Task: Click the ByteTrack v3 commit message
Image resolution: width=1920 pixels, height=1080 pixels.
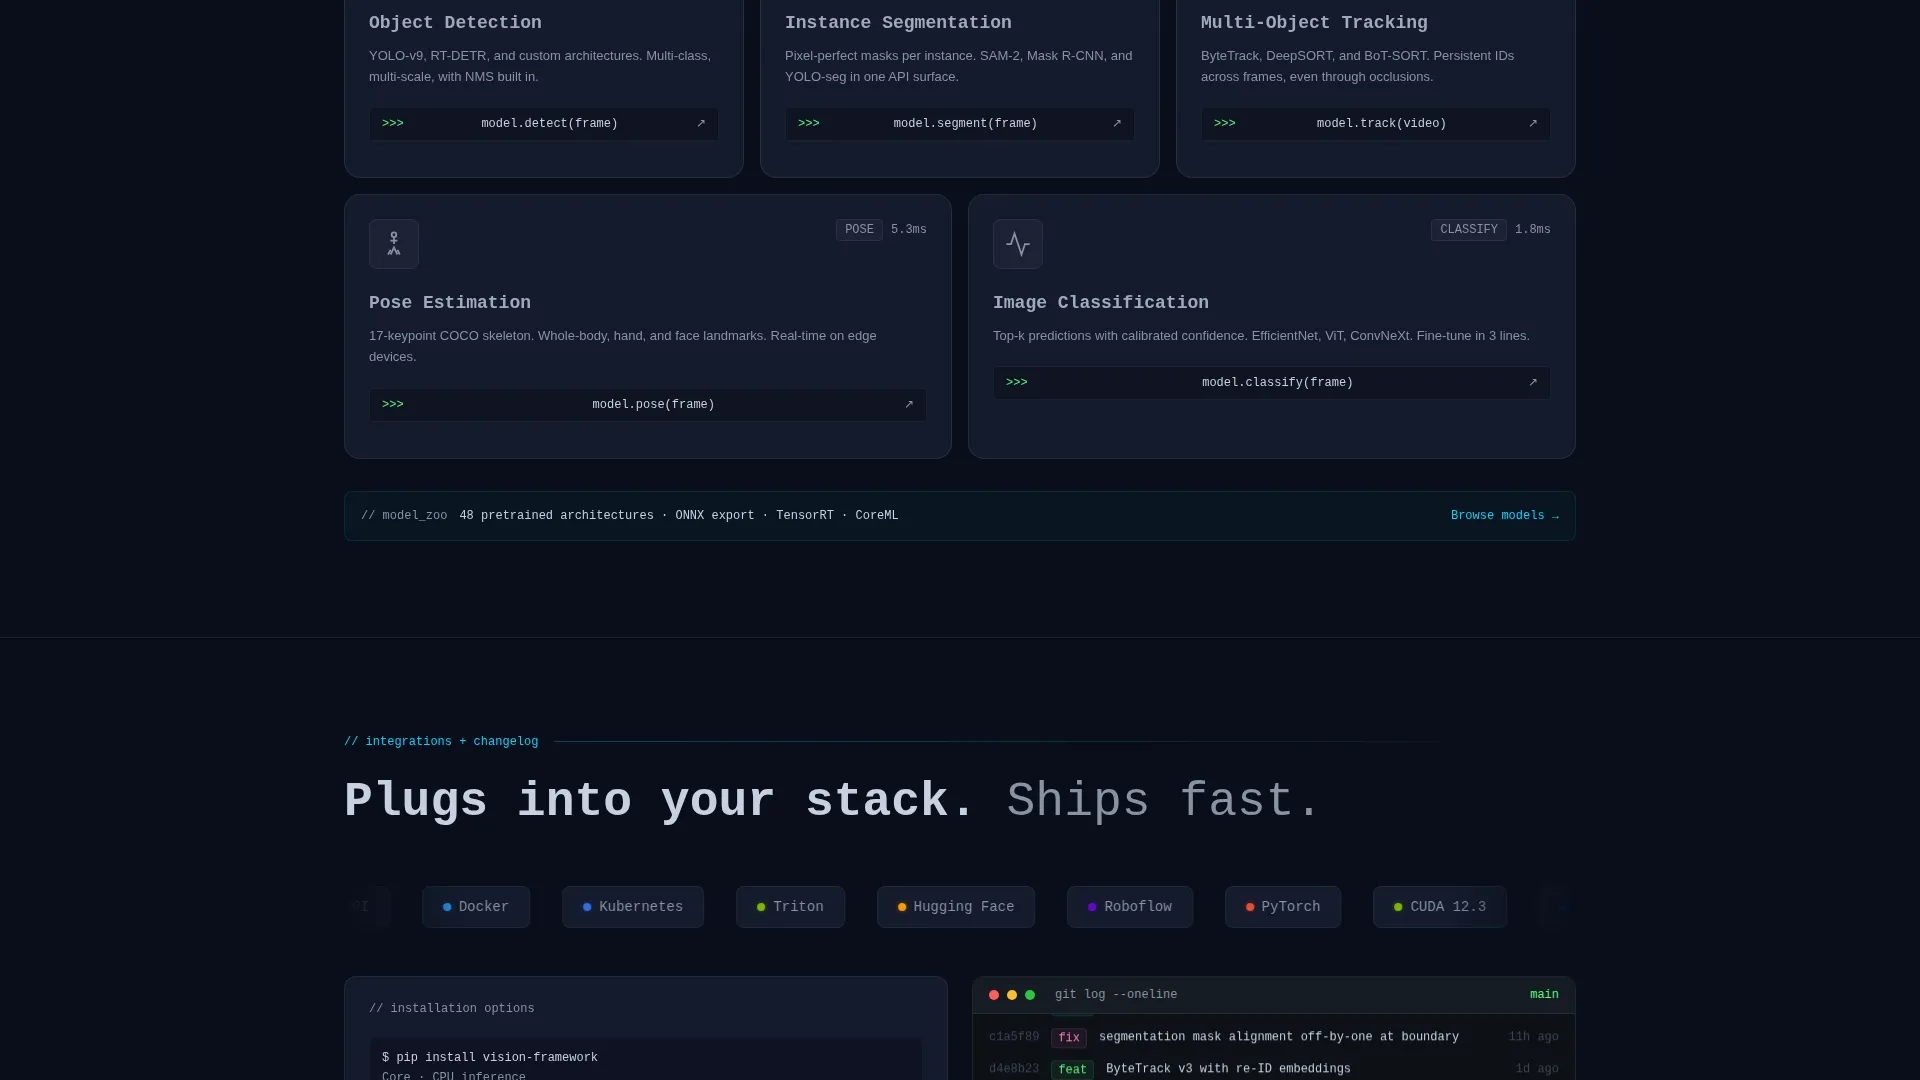Action: 1228,1070
